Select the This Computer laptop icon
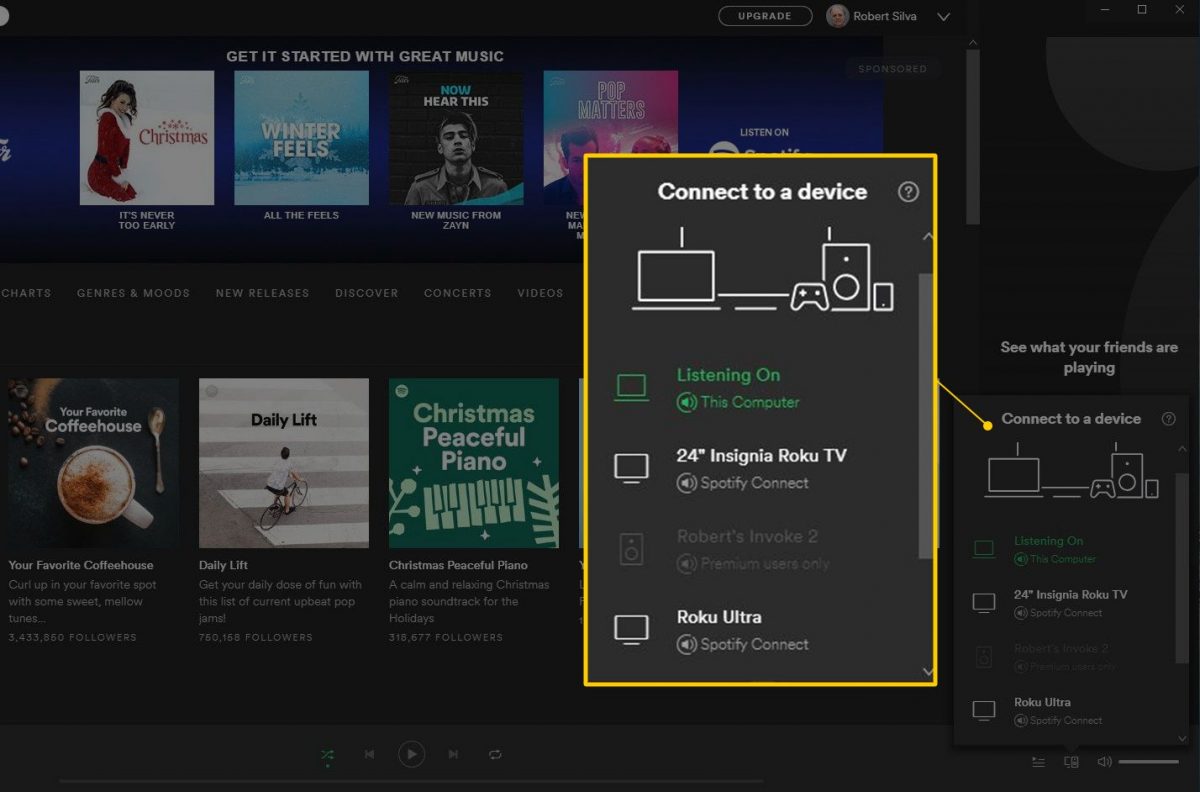 click(x=631, y=386)
